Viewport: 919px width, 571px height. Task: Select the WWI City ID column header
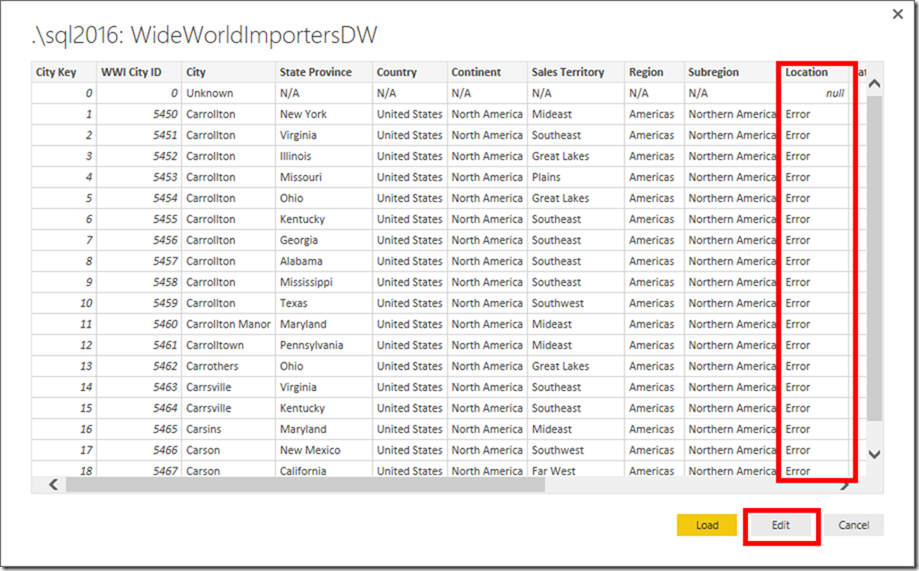click(139, 72)
